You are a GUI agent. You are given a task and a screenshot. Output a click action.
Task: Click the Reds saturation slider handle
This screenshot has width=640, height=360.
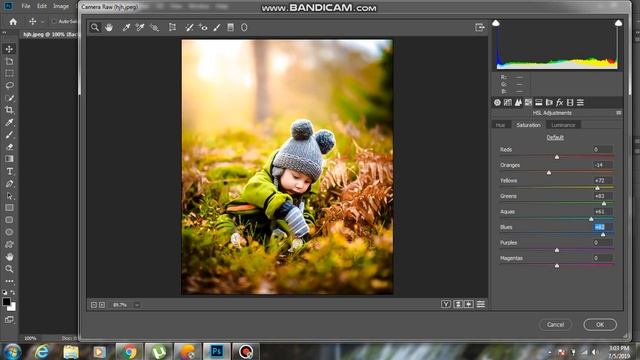pos(557,157)
